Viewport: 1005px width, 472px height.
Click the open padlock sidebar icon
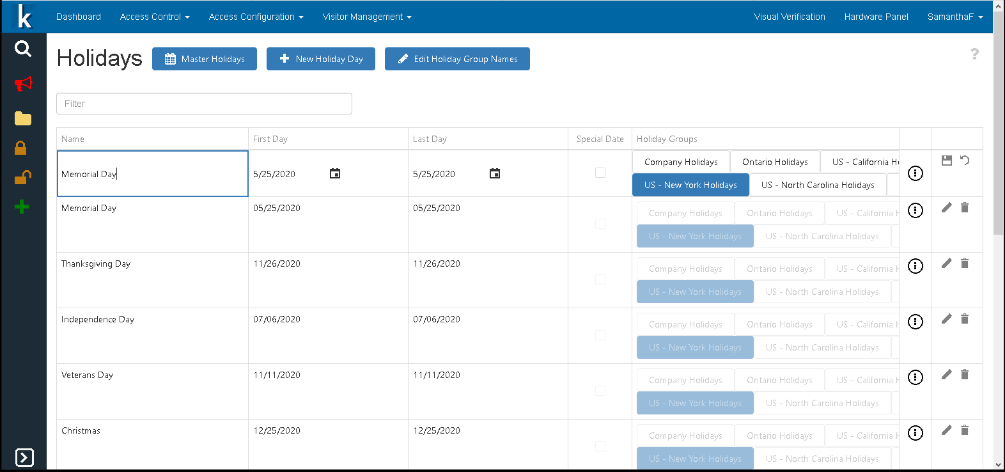[x=23, y=178]
